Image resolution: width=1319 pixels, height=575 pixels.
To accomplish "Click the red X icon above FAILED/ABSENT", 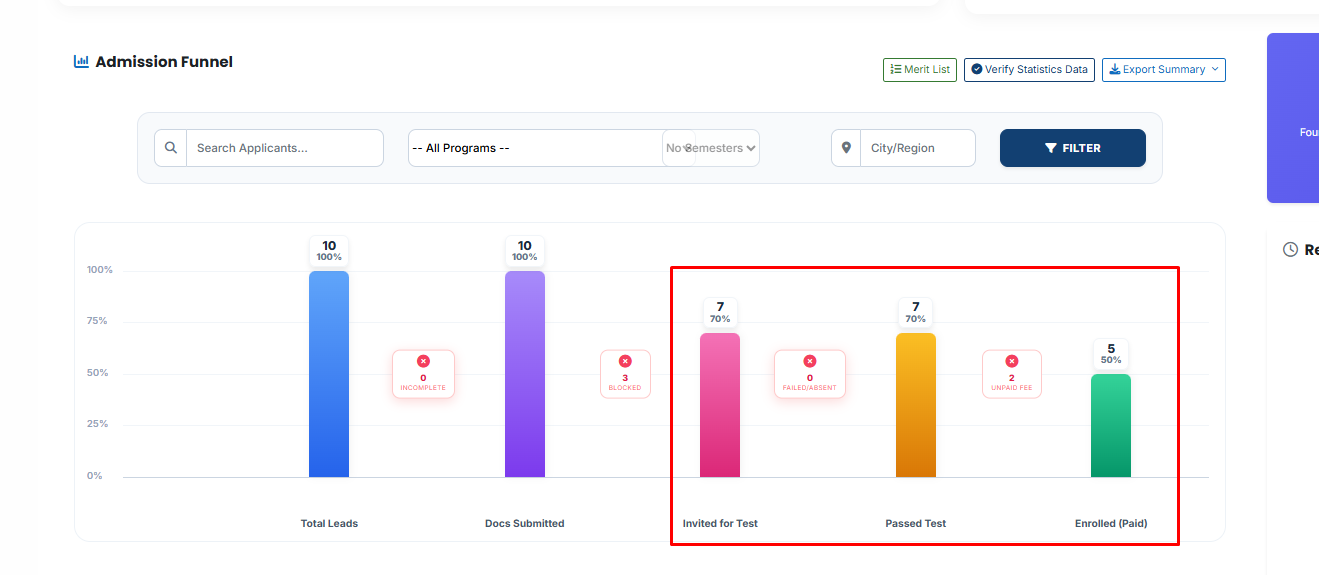I will pos(810,361).
